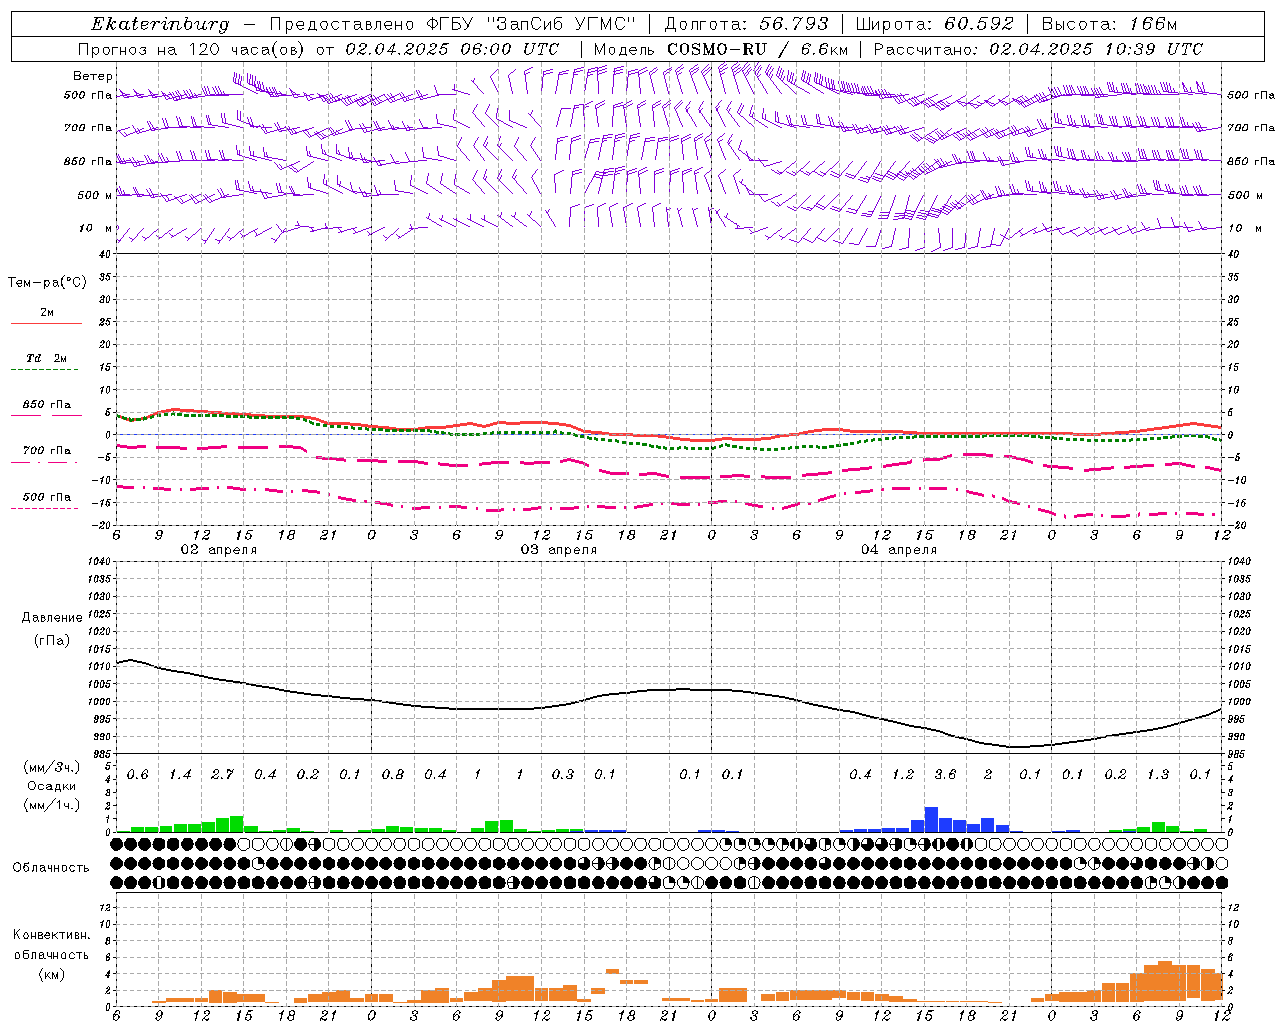
Task: Click the 'Конвективн. облачность' label
Action: [51, 945]
